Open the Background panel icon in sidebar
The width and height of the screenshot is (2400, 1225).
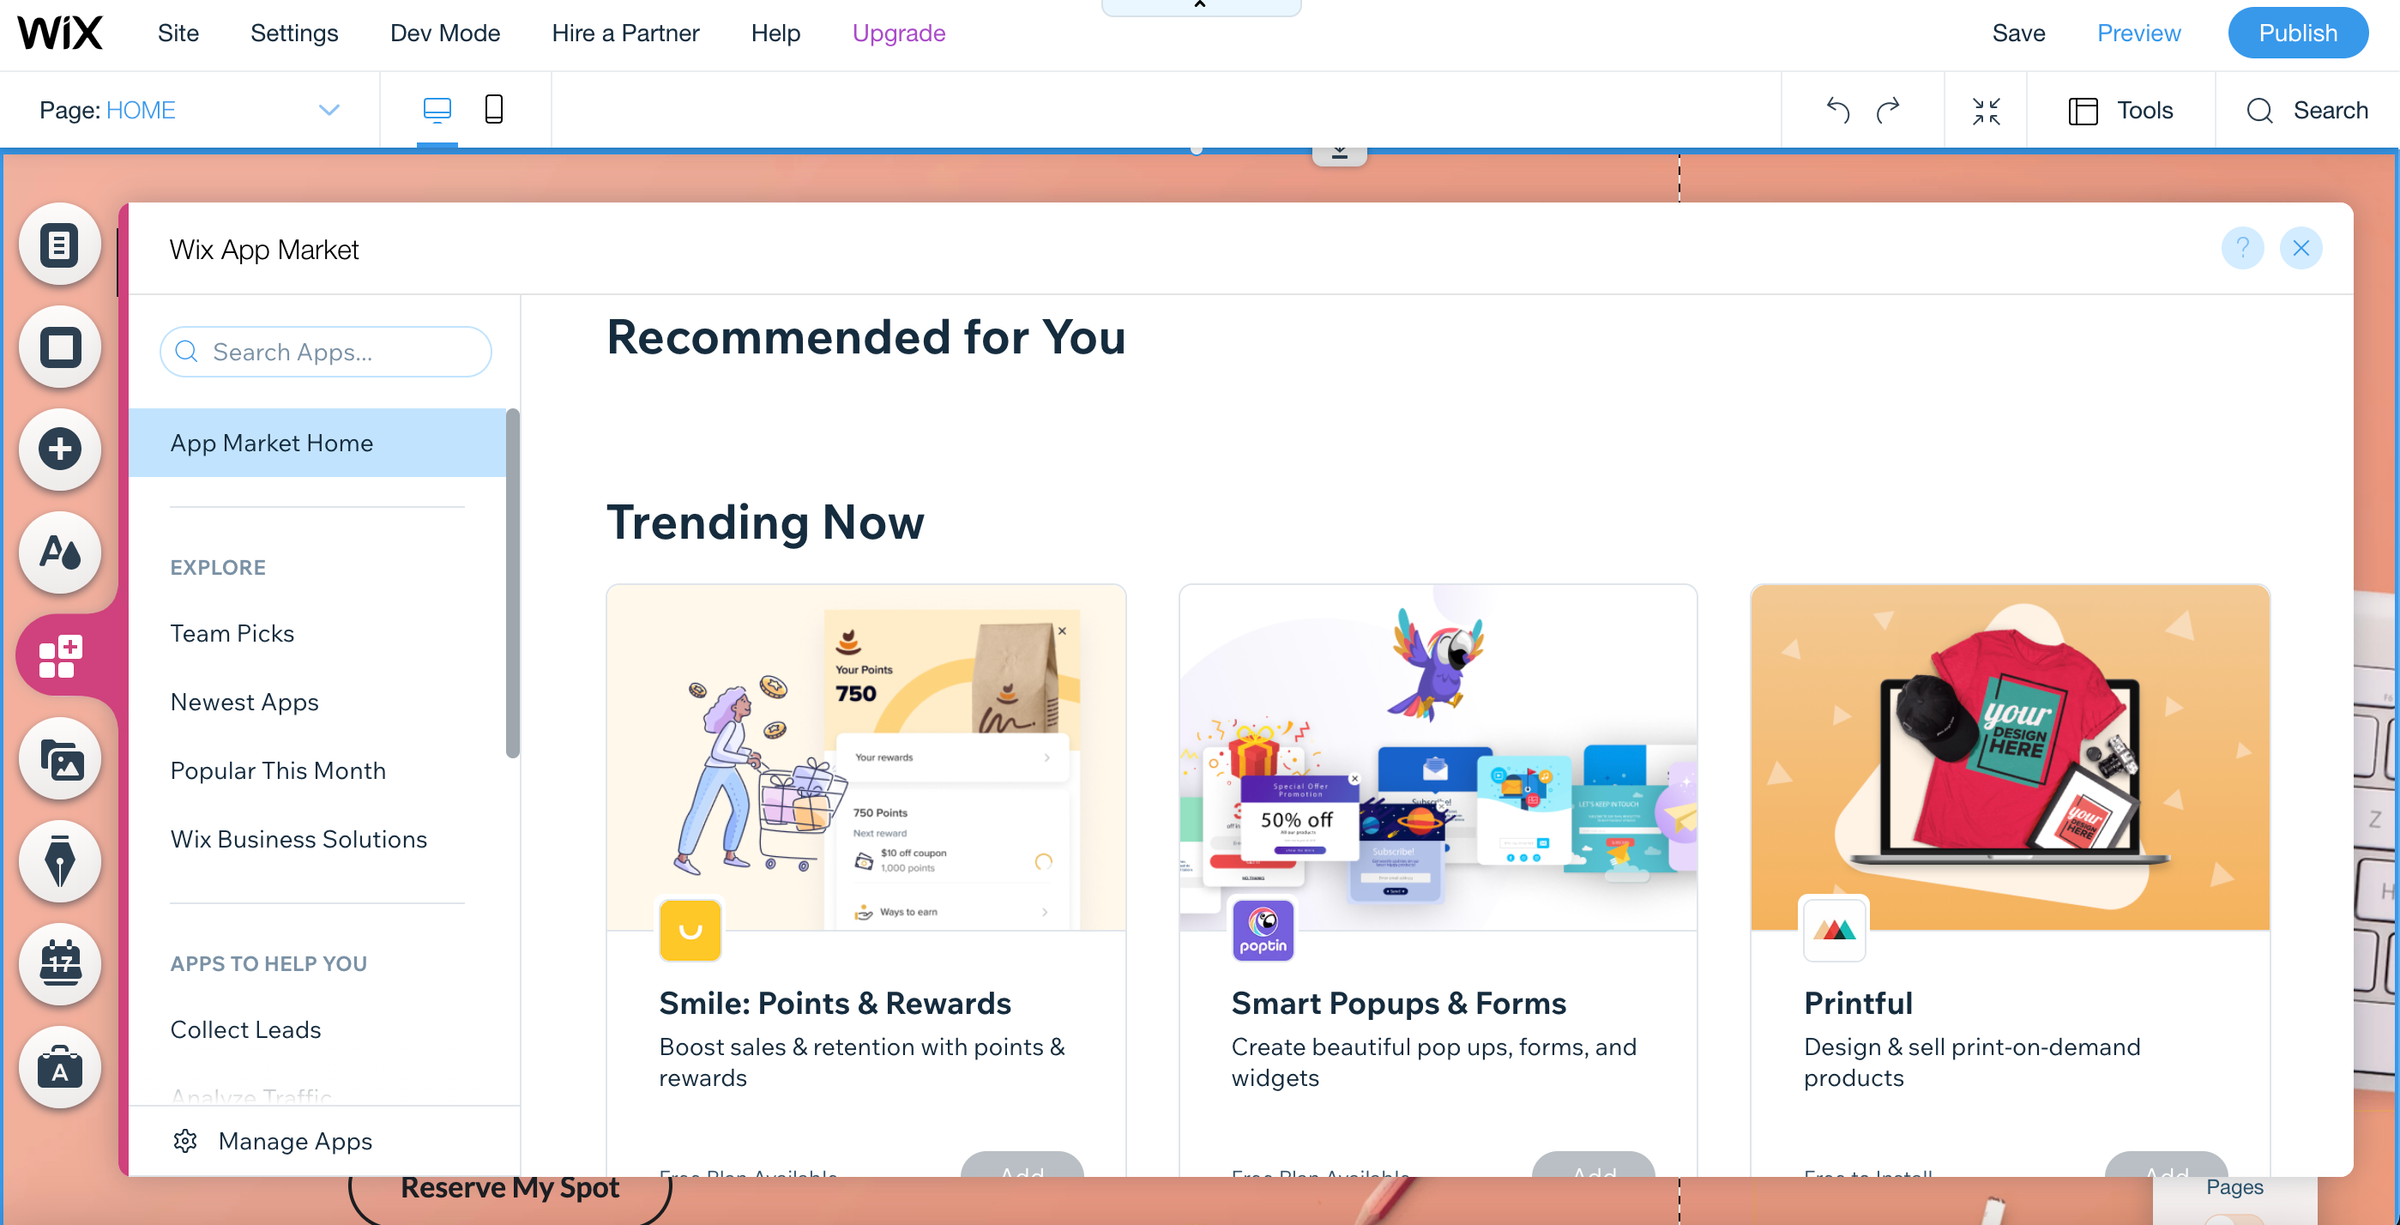[x=60, y=347]
